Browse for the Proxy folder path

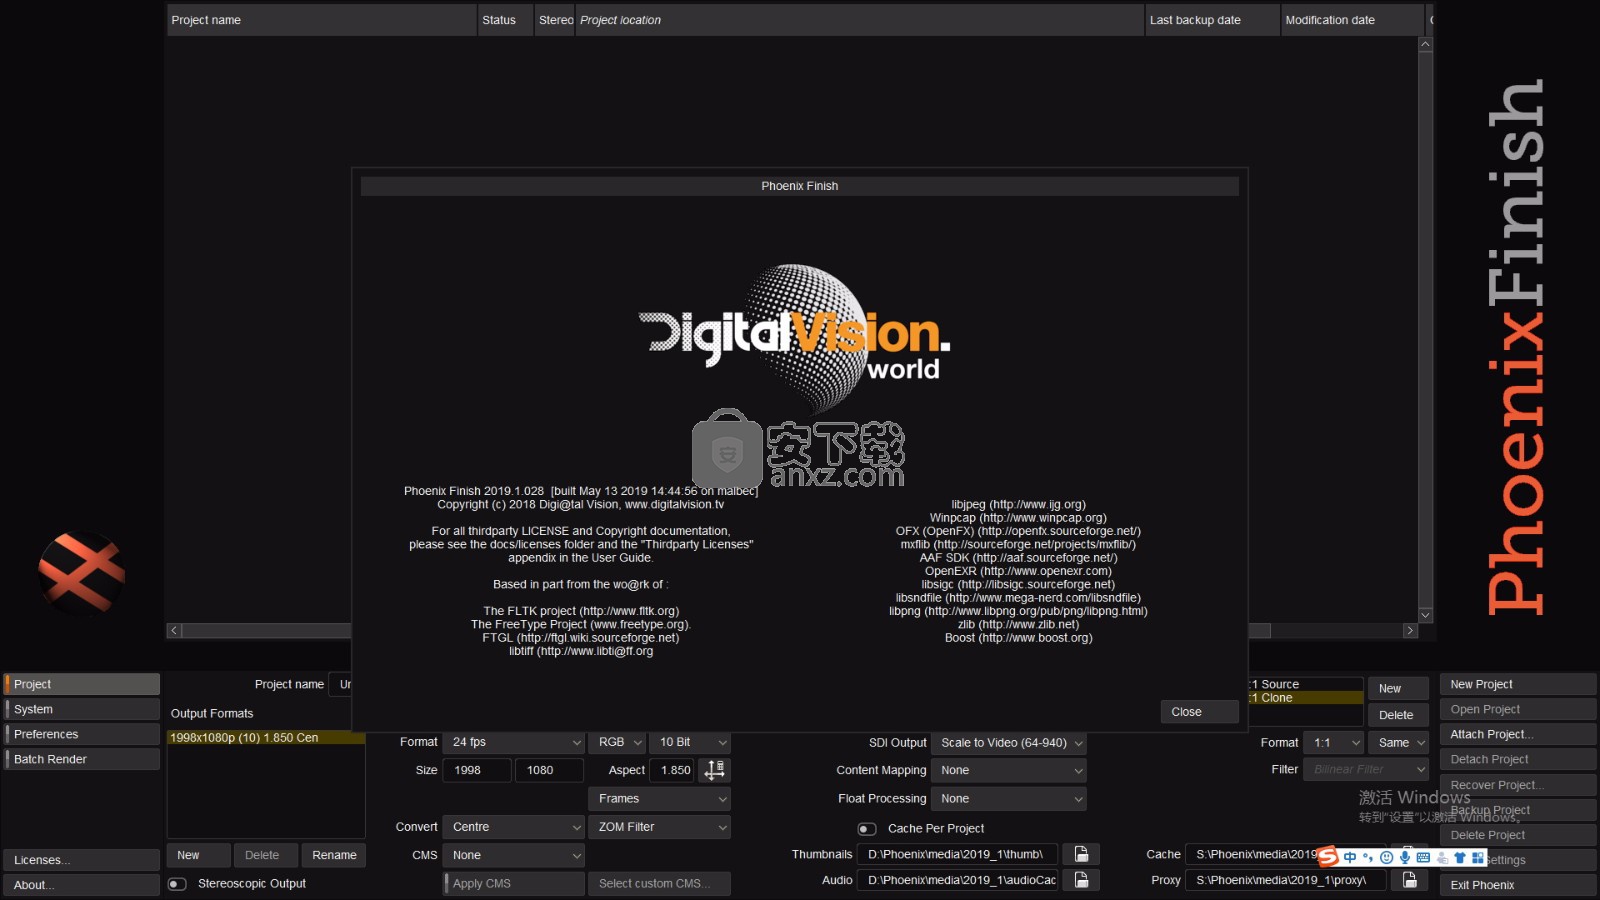pyautogui.click(x=1409, y=880)
